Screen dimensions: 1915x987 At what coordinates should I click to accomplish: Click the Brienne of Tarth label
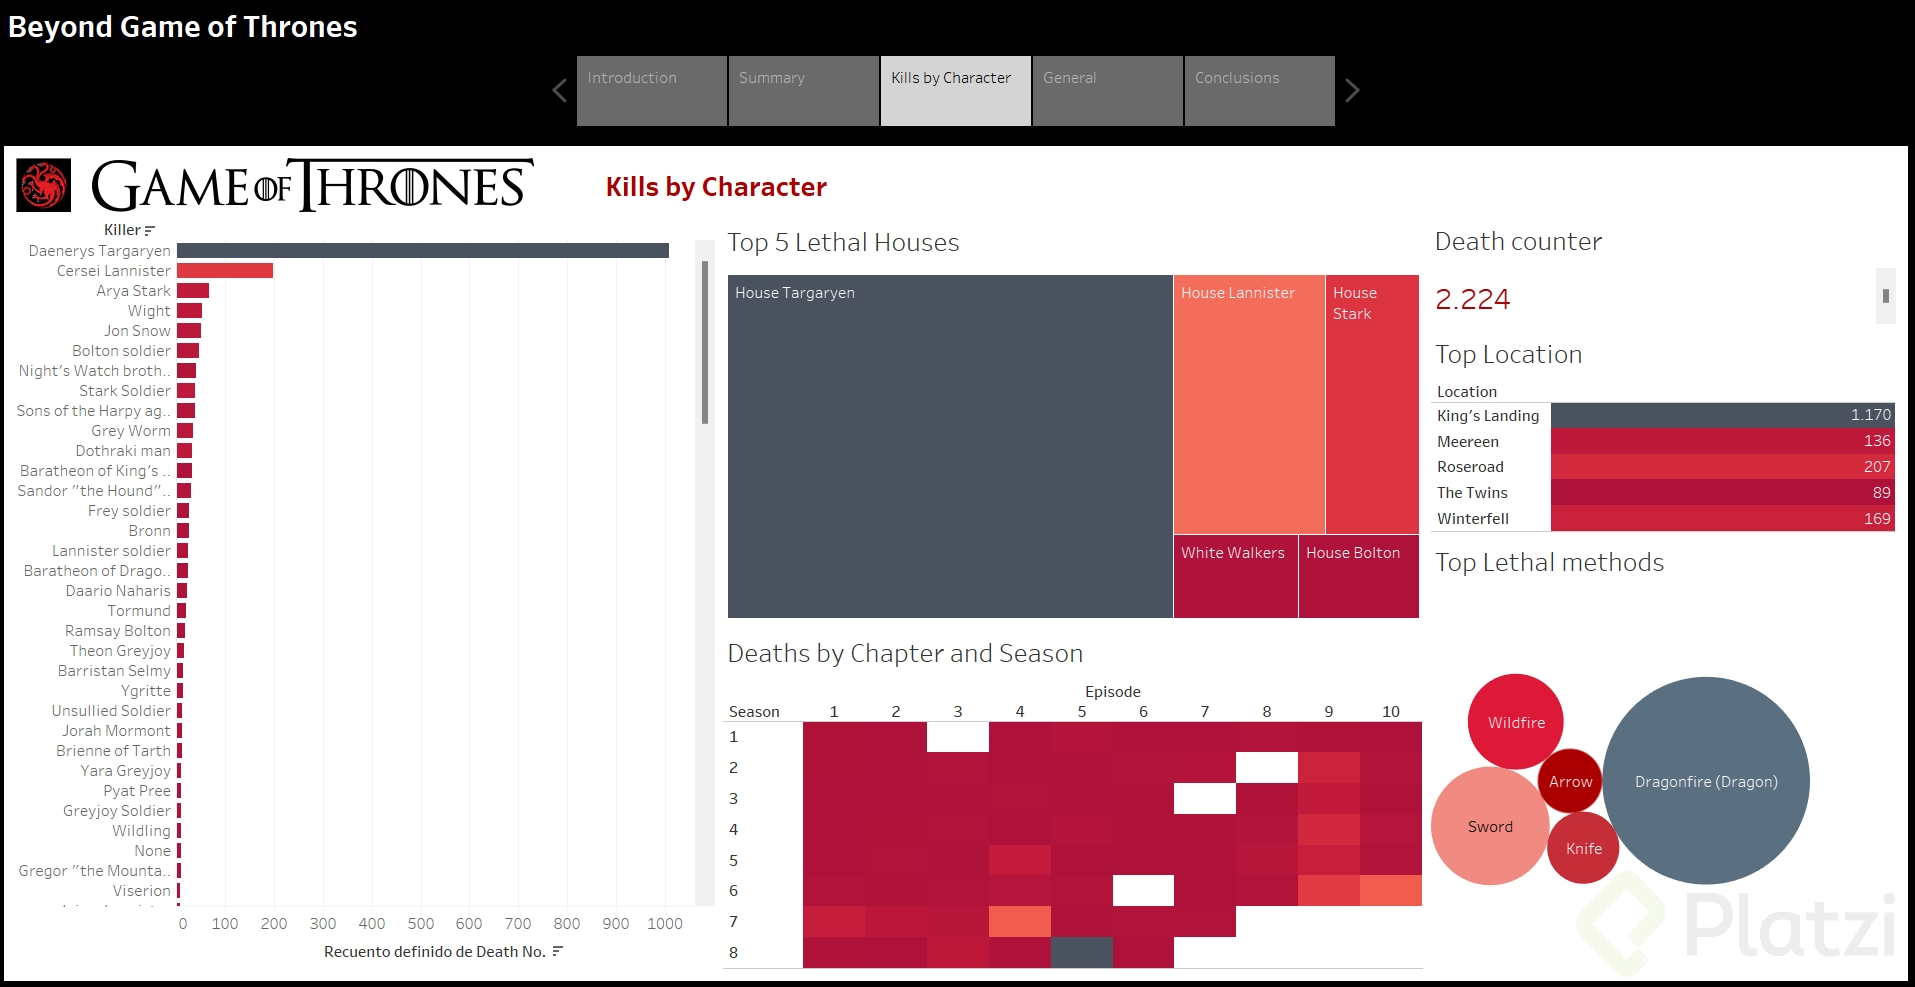(113, 751)
